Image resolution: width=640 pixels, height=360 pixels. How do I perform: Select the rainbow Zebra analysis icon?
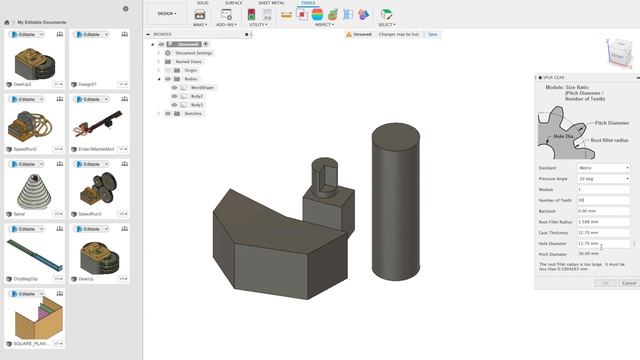tap(317, 15)
